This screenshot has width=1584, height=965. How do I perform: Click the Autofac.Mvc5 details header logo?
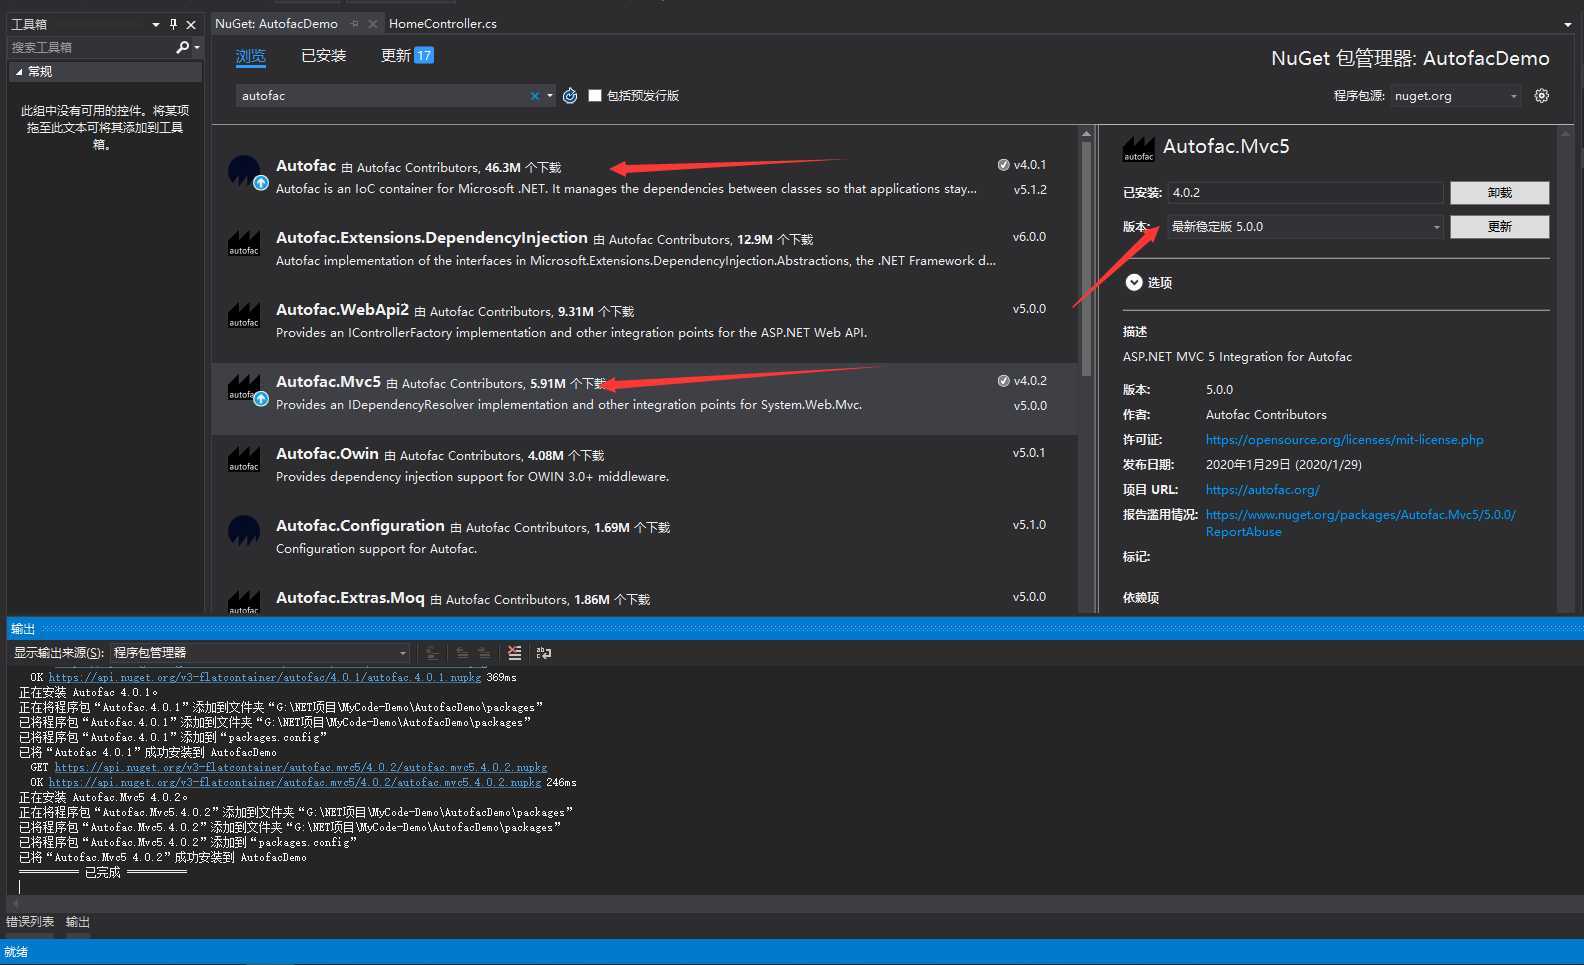tap(1139, 149)
